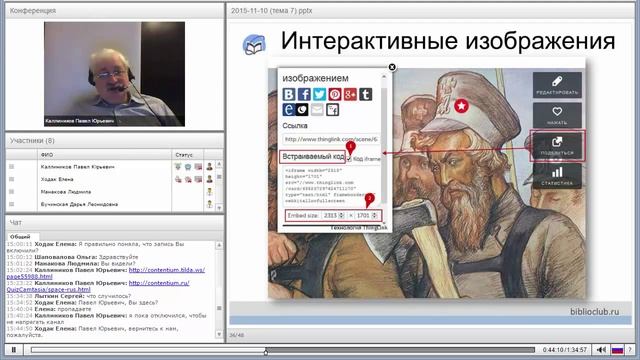
Task: Share image via Twitter icon
Action: [x=319, y=94]
